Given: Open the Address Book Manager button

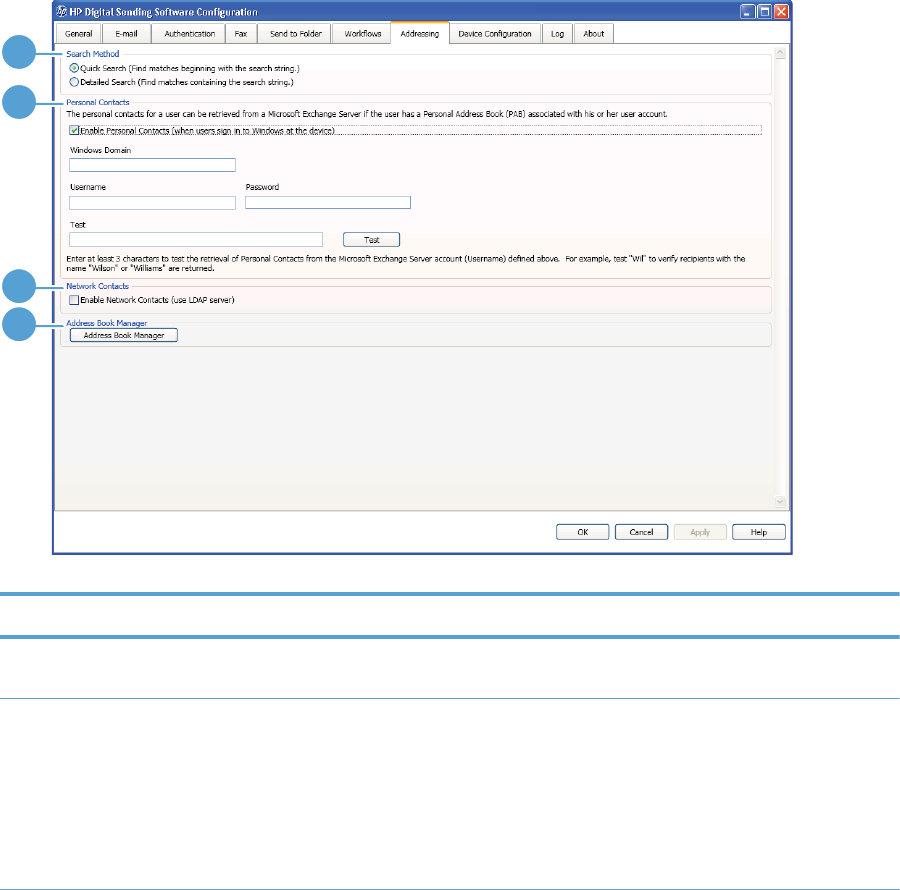Looking at the screenshot, I should (124, 335).
